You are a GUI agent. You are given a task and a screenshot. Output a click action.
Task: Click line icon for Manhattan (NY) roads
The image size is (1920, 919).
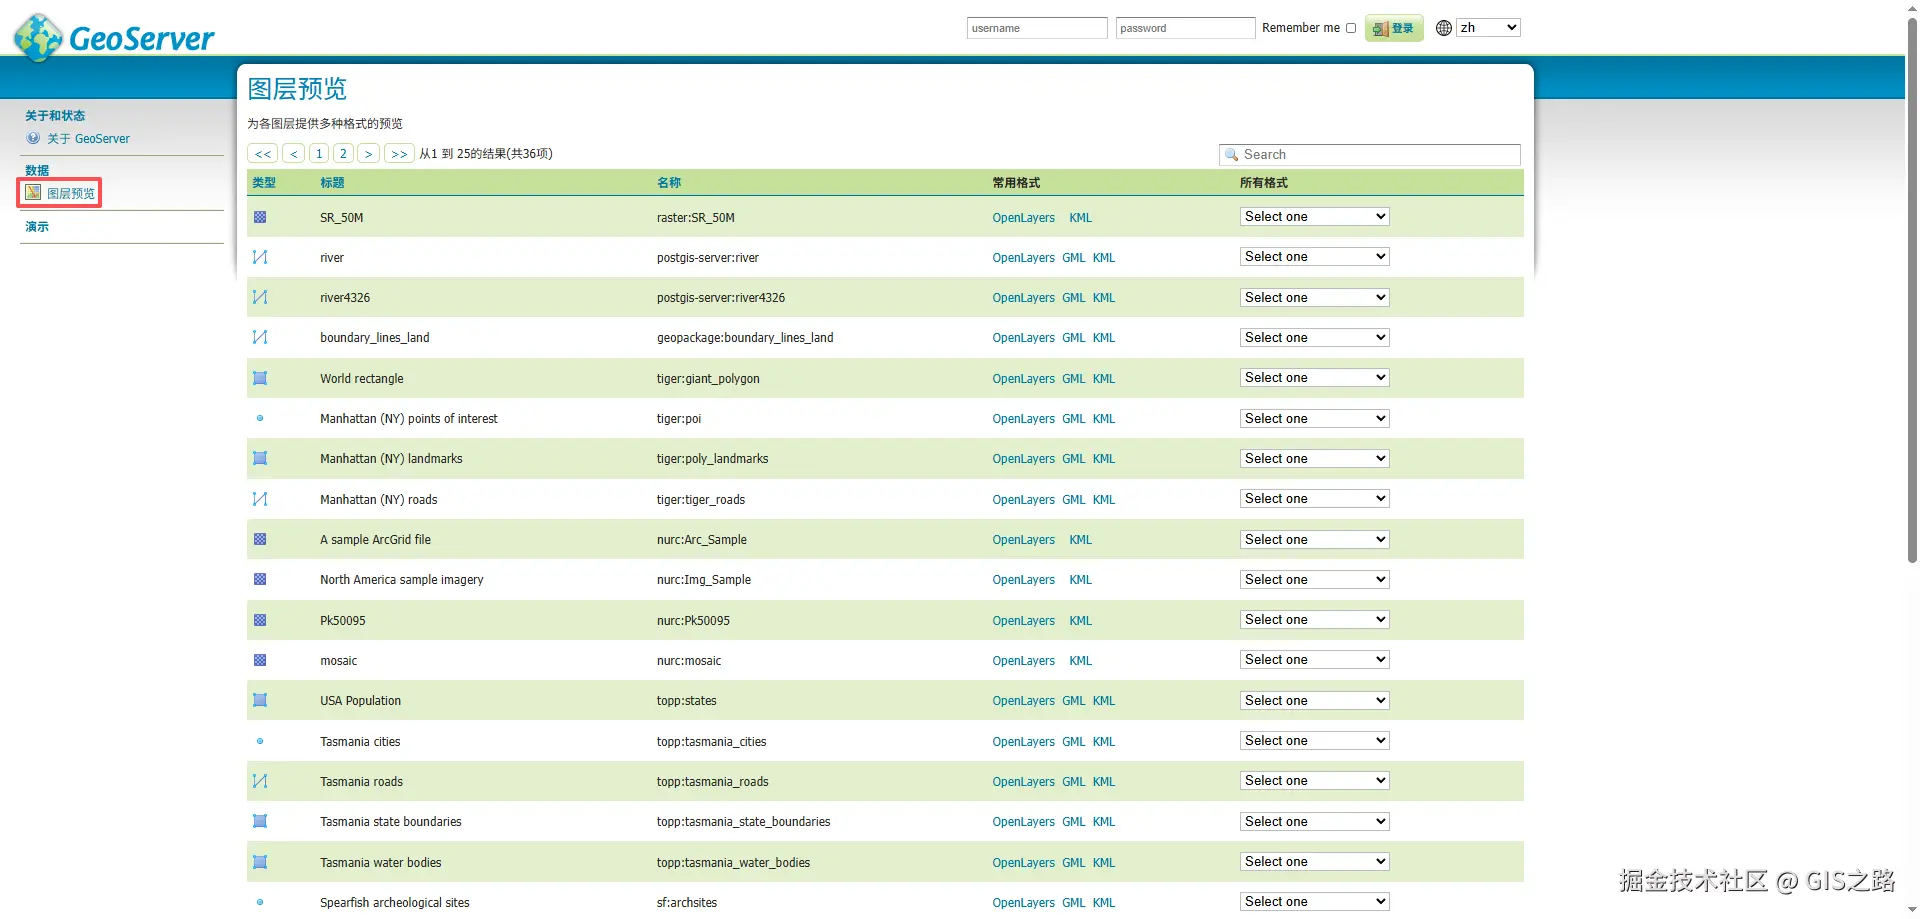(x=260, y=499)
